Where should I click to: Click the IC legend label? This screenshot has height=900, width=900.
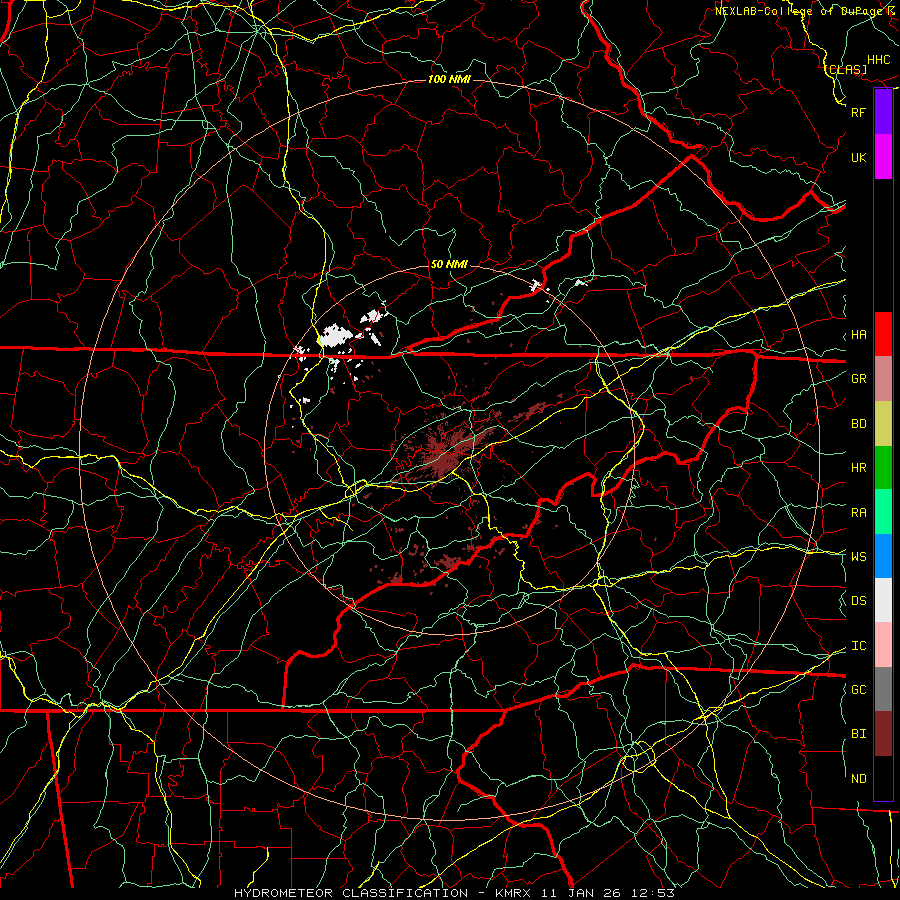point(859,646)
